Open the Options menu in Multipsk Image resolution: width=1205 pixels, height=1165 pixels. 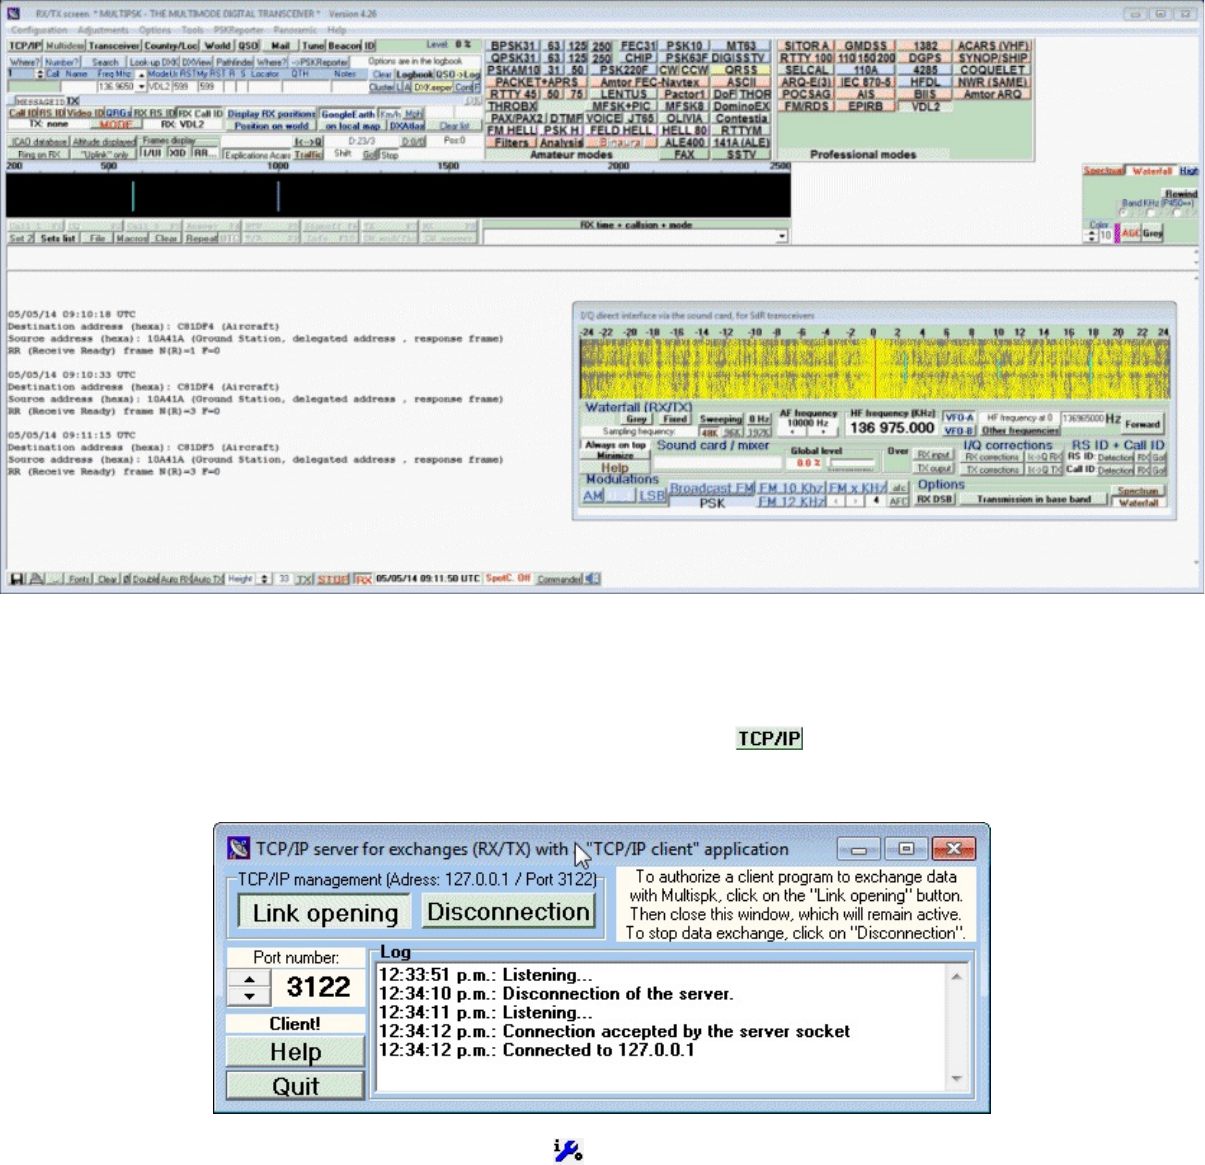pos(155,30)
